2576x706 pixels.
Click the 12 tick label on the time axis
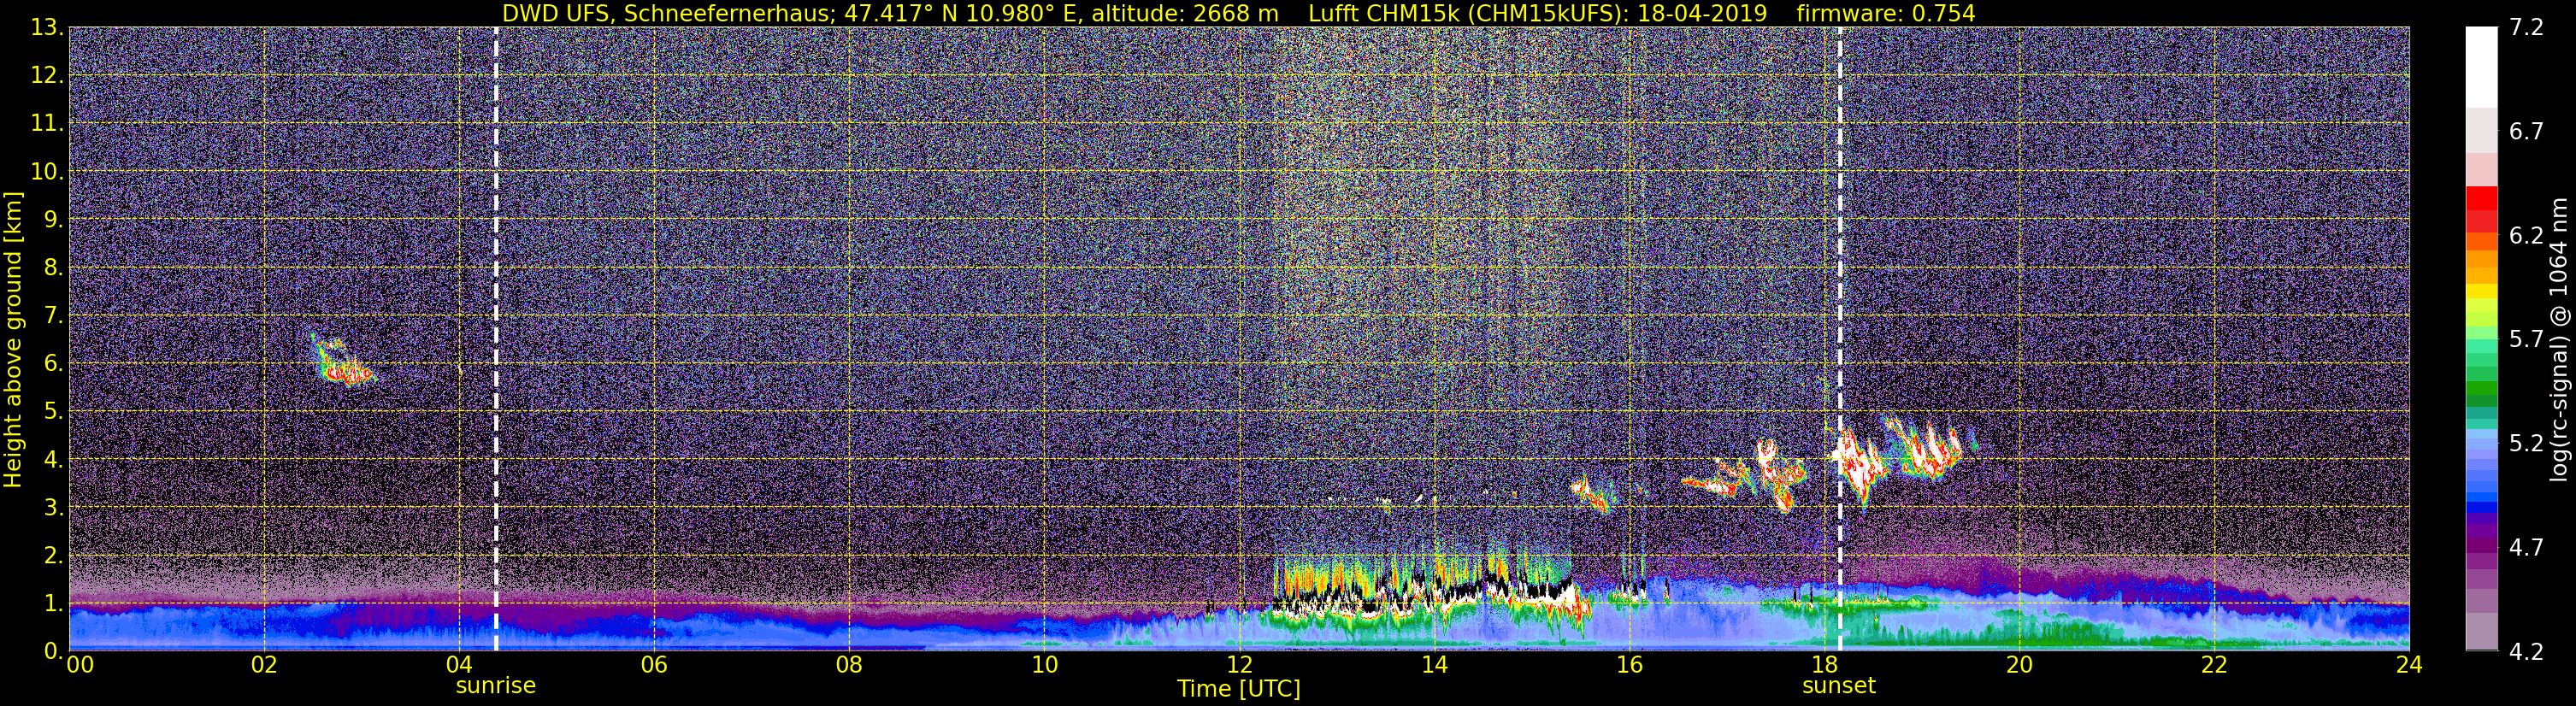coord(1239,666)
